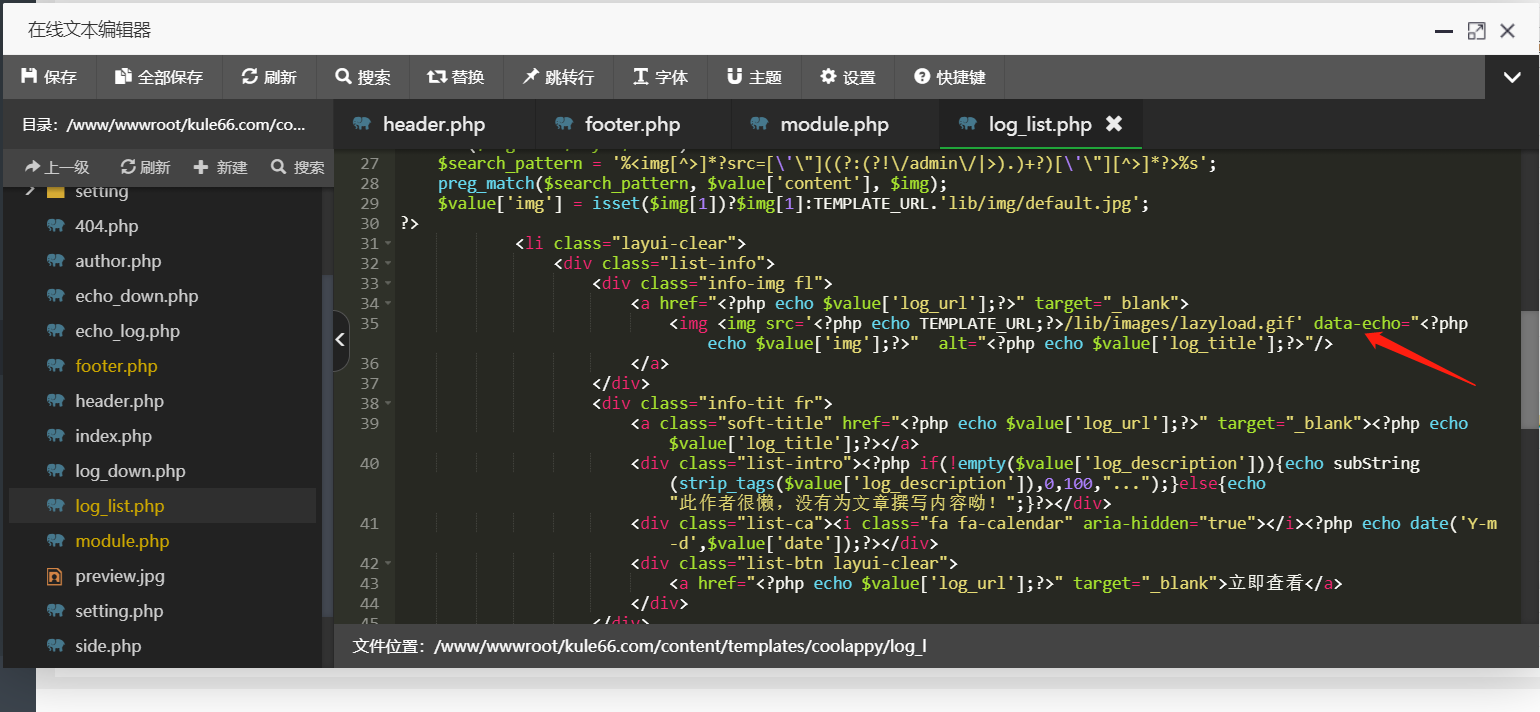
Task: Open preview.jpg in the file tree
Action: click(x=119, y=576)
